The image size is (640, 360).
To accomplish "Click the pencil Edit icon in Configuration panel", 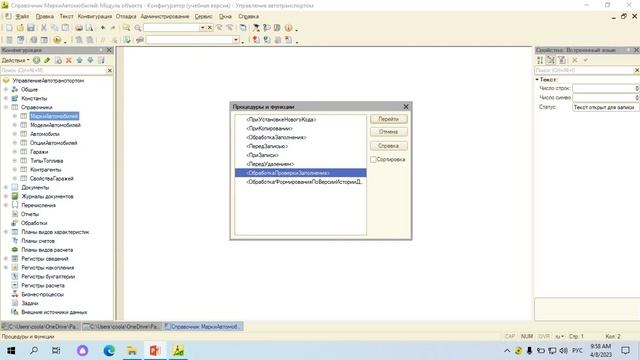I will [47, 60].
